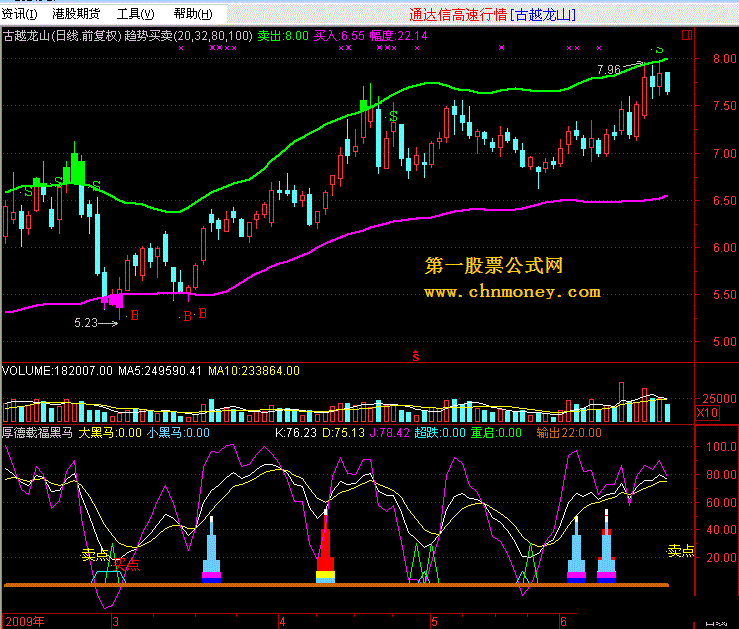Click the green S sell signal near 7.50
This screenshot has width=739, height=629.
(x=393, y=116)
